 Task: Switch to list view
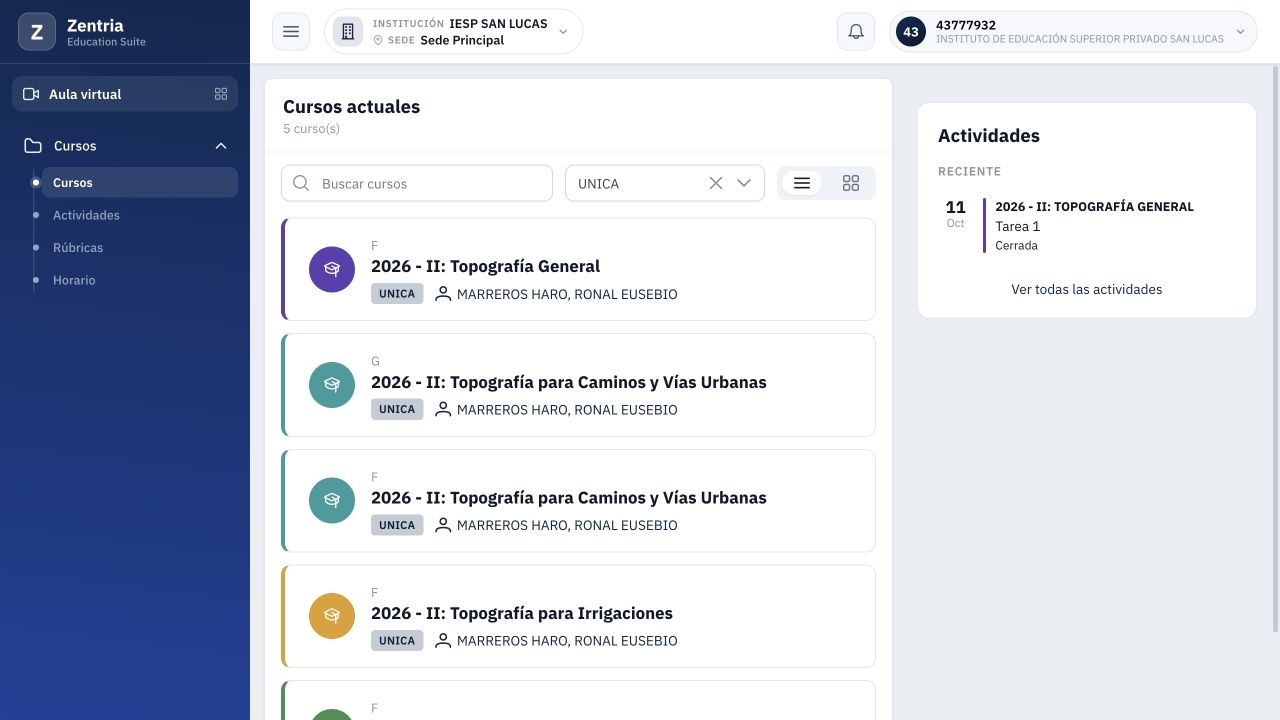(802, 183)
